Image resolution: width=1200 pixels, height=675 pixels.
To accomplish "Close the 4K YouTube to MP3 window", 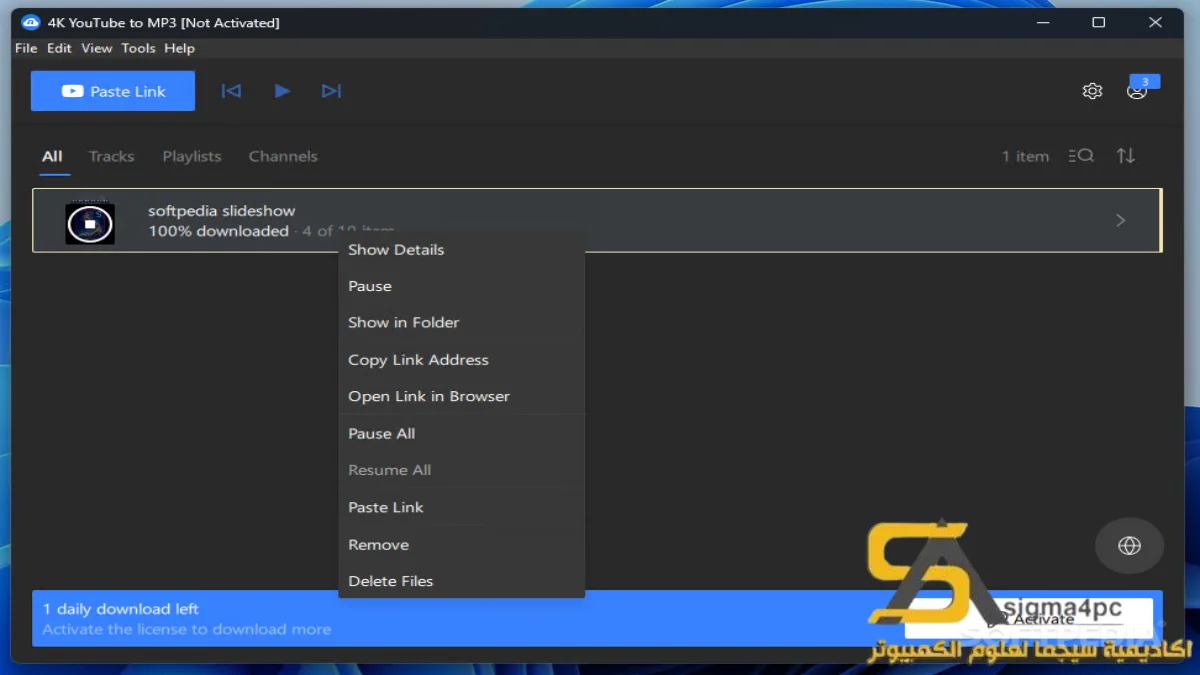I will (1155, 22).
